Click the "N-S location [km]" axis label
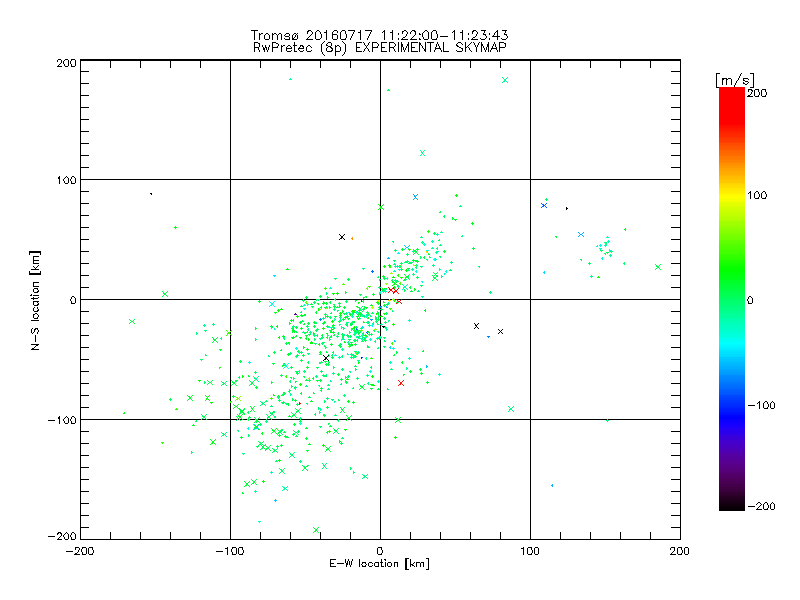The height and width of the screenshot is (600, 800). pos(35,300)
